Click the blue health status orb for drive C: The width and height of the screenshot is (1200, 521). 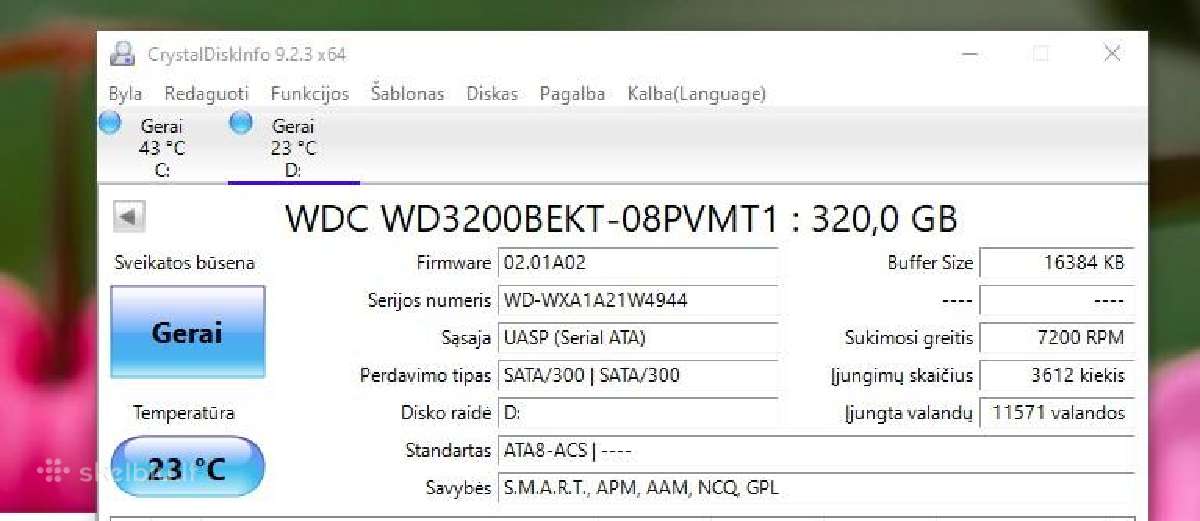click(110, 123)
